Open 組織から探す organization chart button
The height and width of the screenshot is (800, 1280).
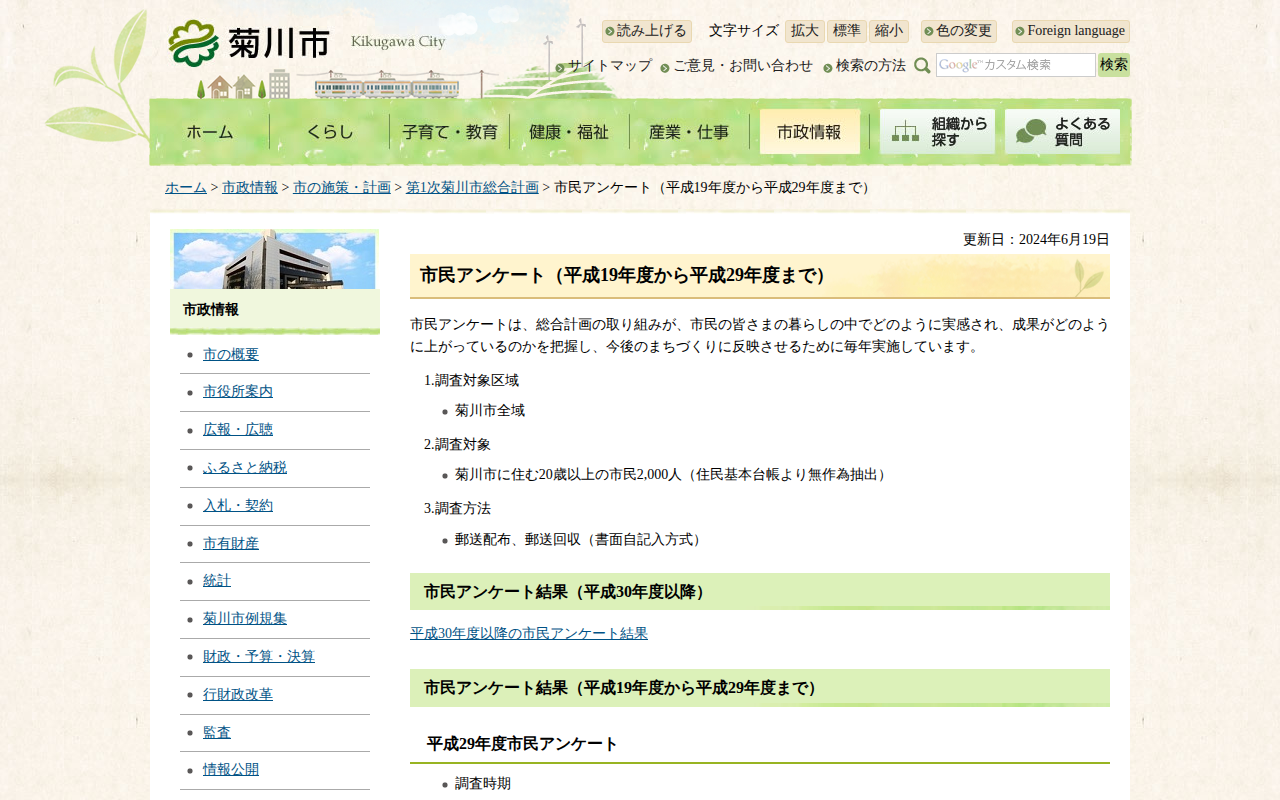[937, 131]
